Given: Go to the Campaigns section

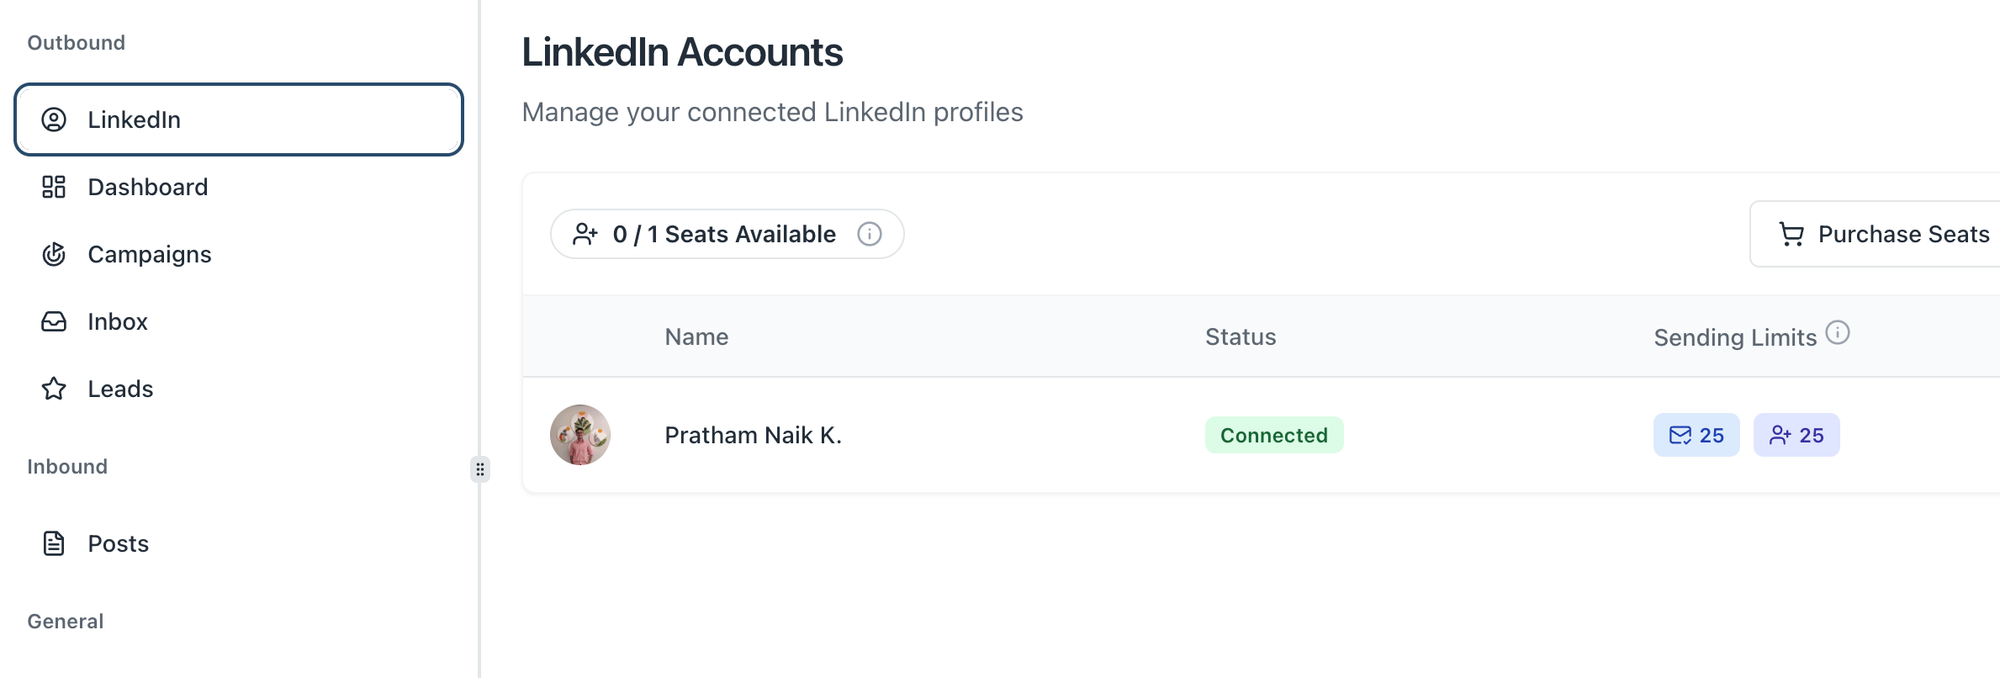Looking at the screenshot, I should pyautogui.click(x=150, y=254).
